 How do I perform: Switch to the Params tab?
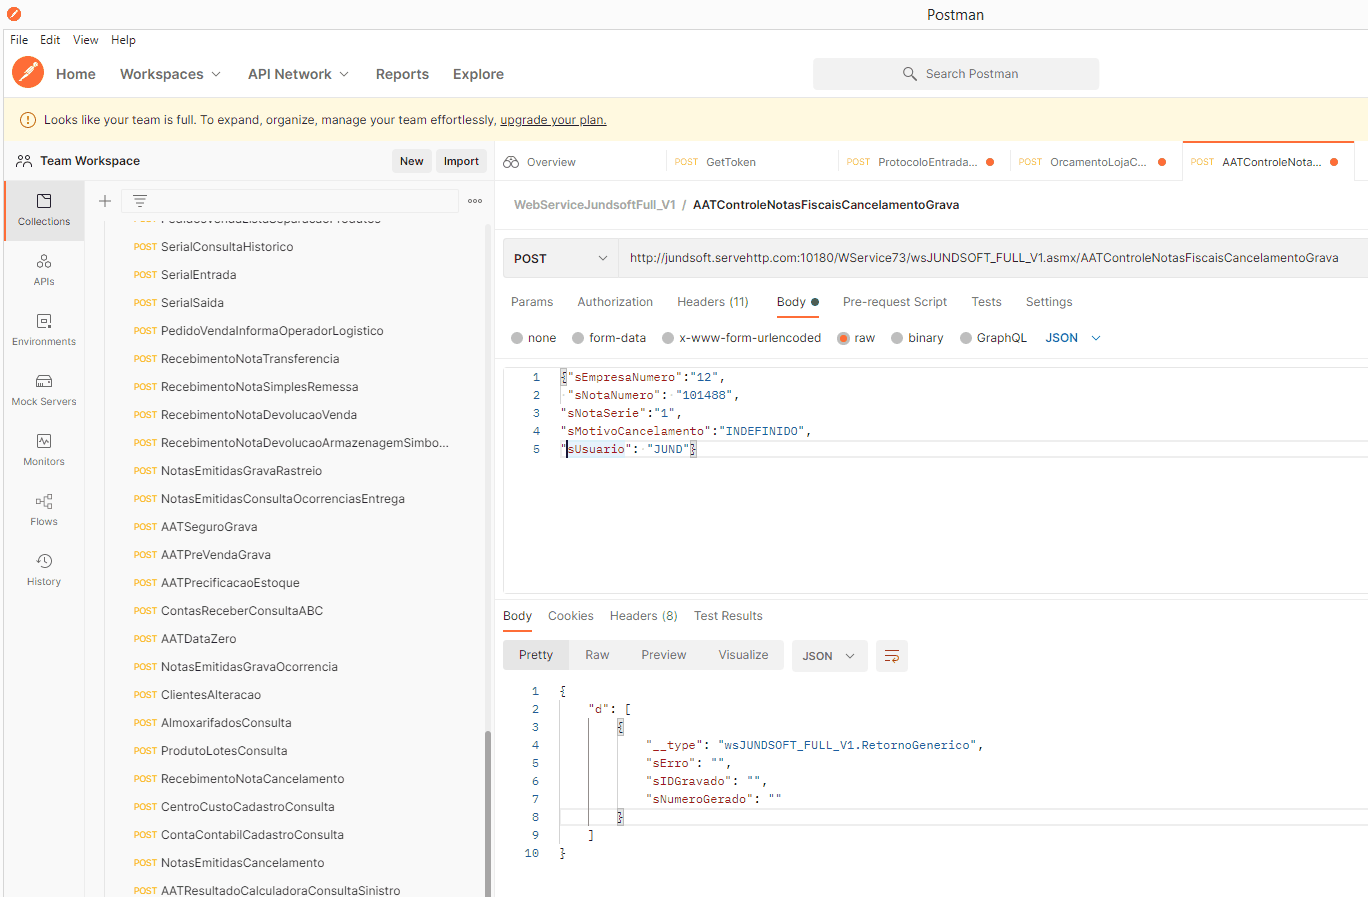coord(532,302)
